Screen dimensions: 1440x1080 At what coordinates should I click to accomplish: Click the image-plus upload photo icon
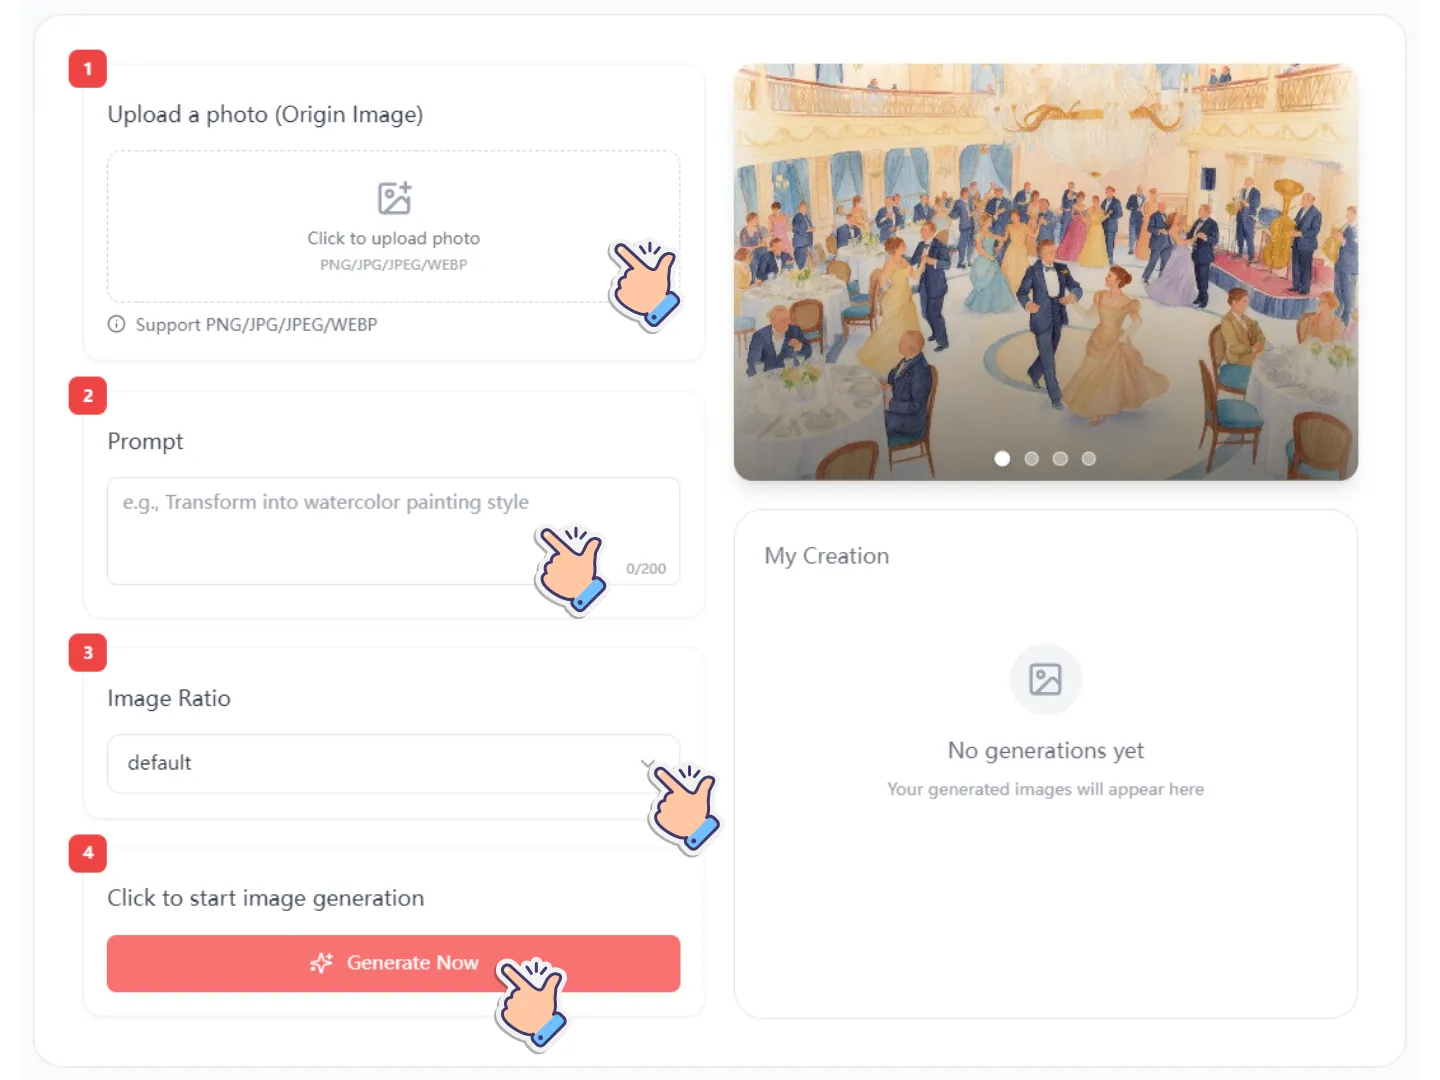coord(394,198)
